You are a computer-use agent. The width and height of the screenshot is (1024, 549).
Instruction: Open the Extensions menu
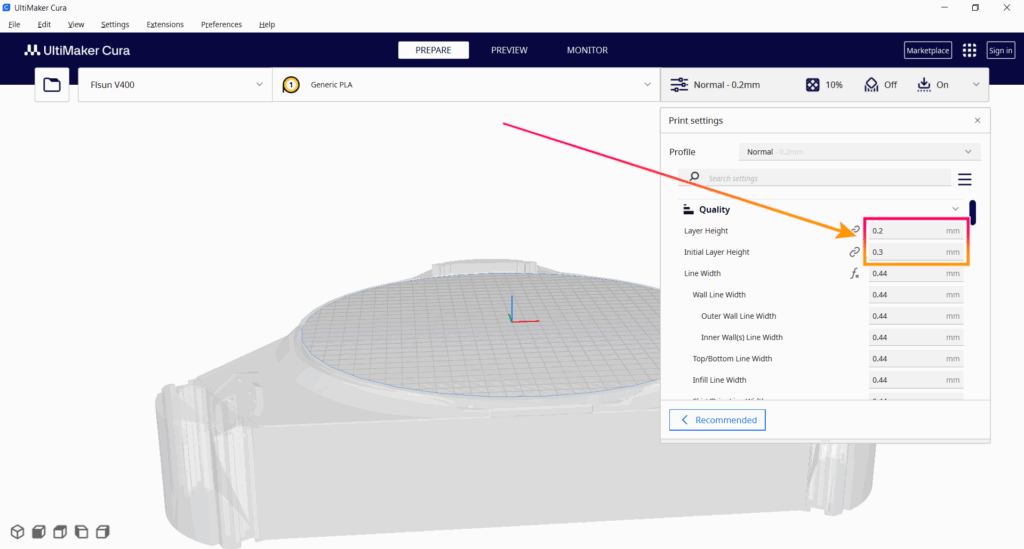[x=165, y=24]
